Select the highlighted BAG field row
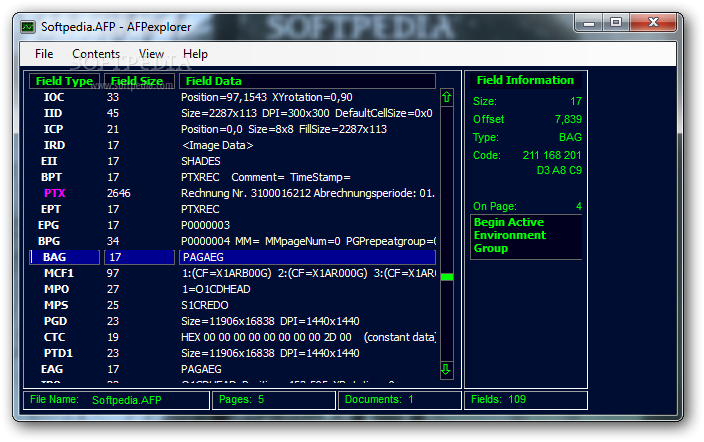704x442 pixels. pos(233,257)
